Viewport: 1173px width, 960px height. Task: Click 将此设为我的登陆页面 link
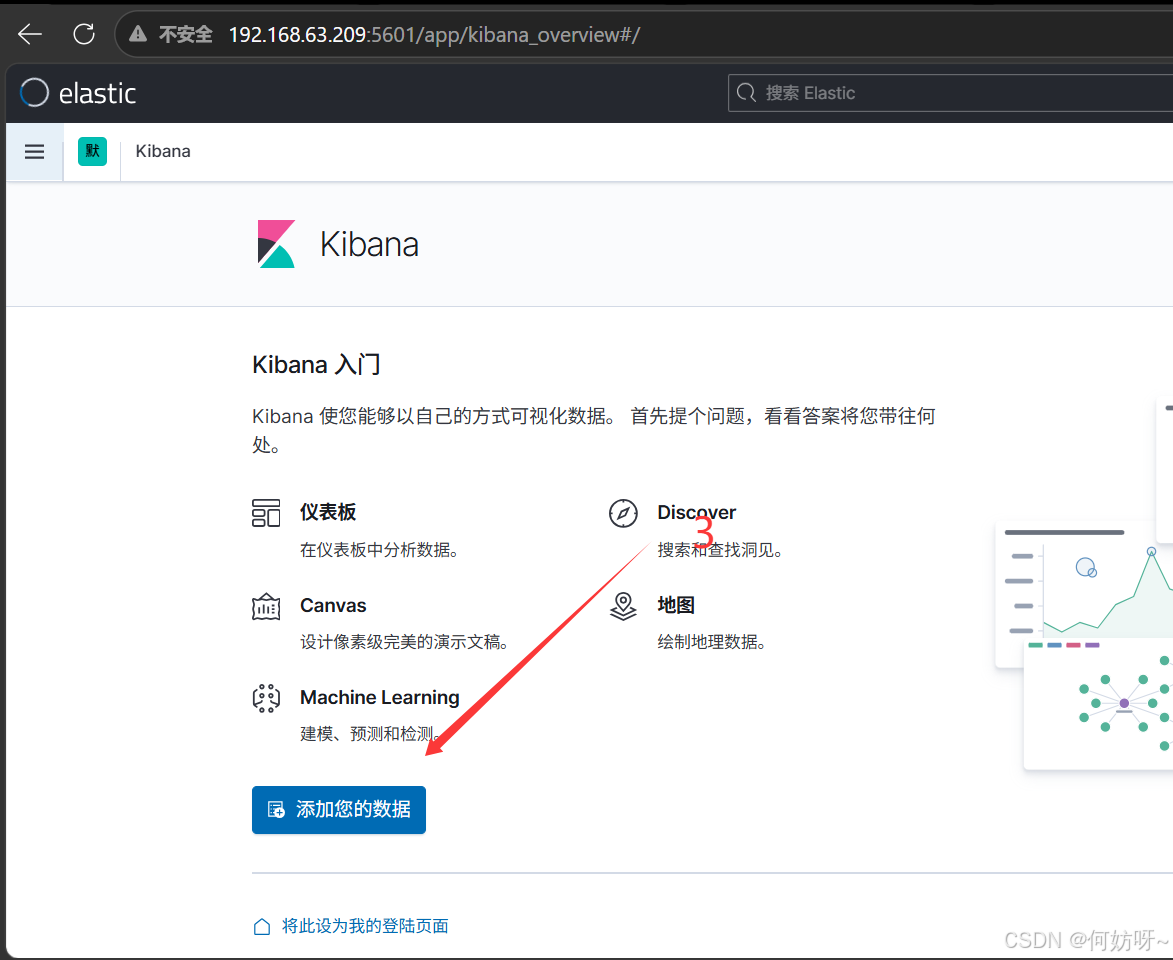(365, 926)
